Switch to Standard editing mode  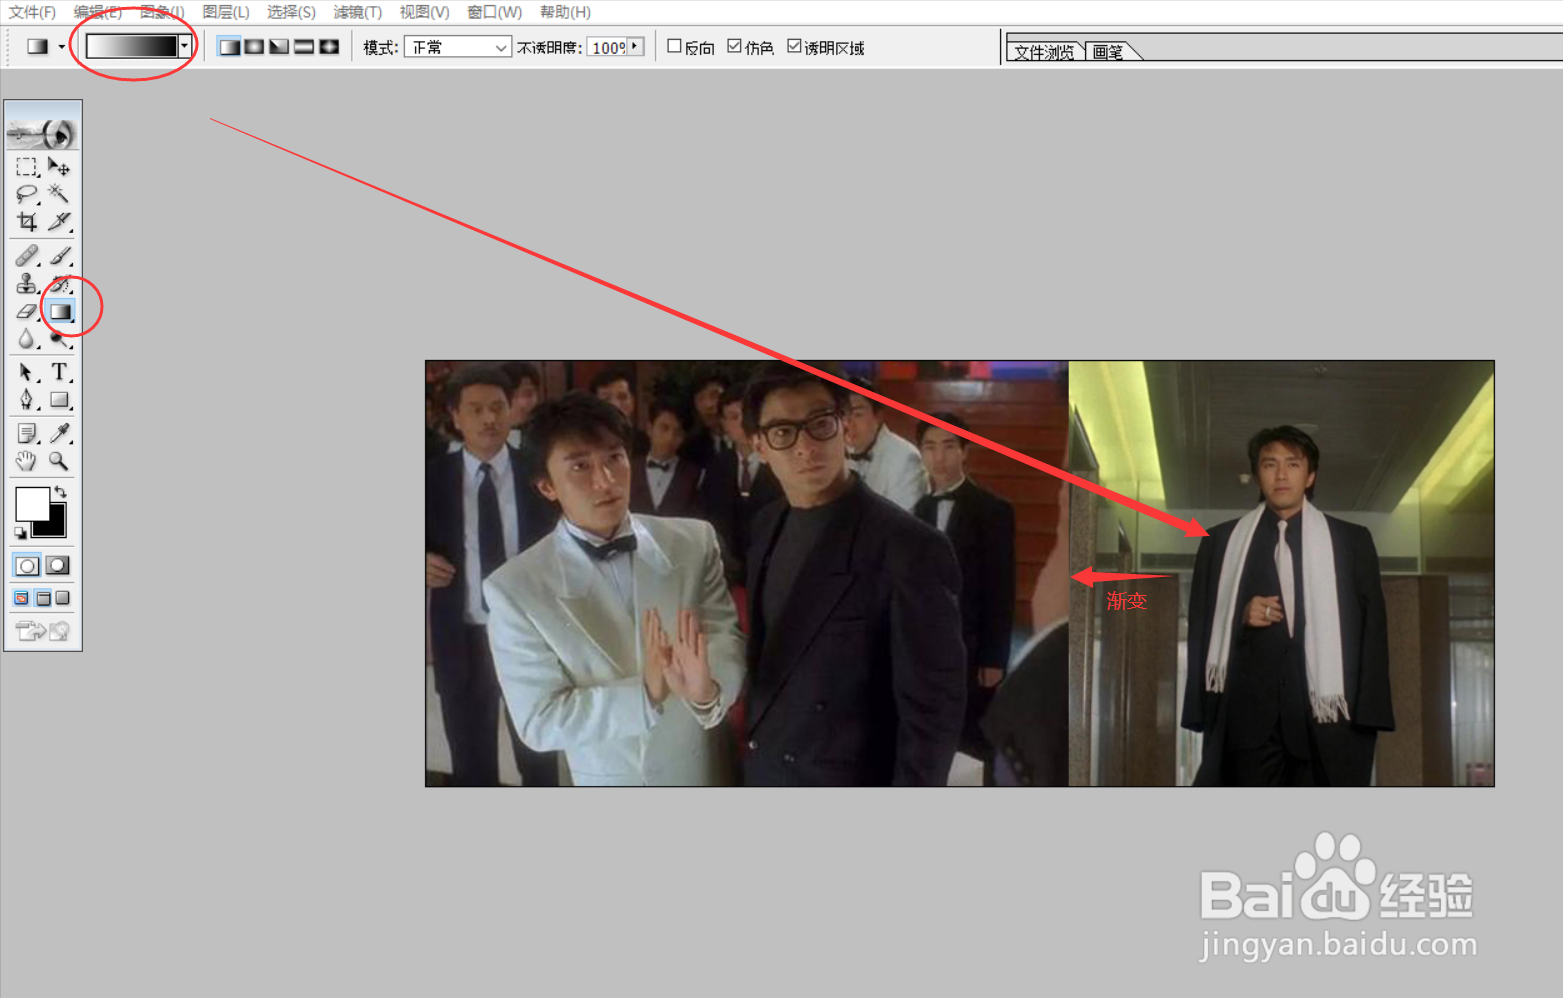(27, 566)
